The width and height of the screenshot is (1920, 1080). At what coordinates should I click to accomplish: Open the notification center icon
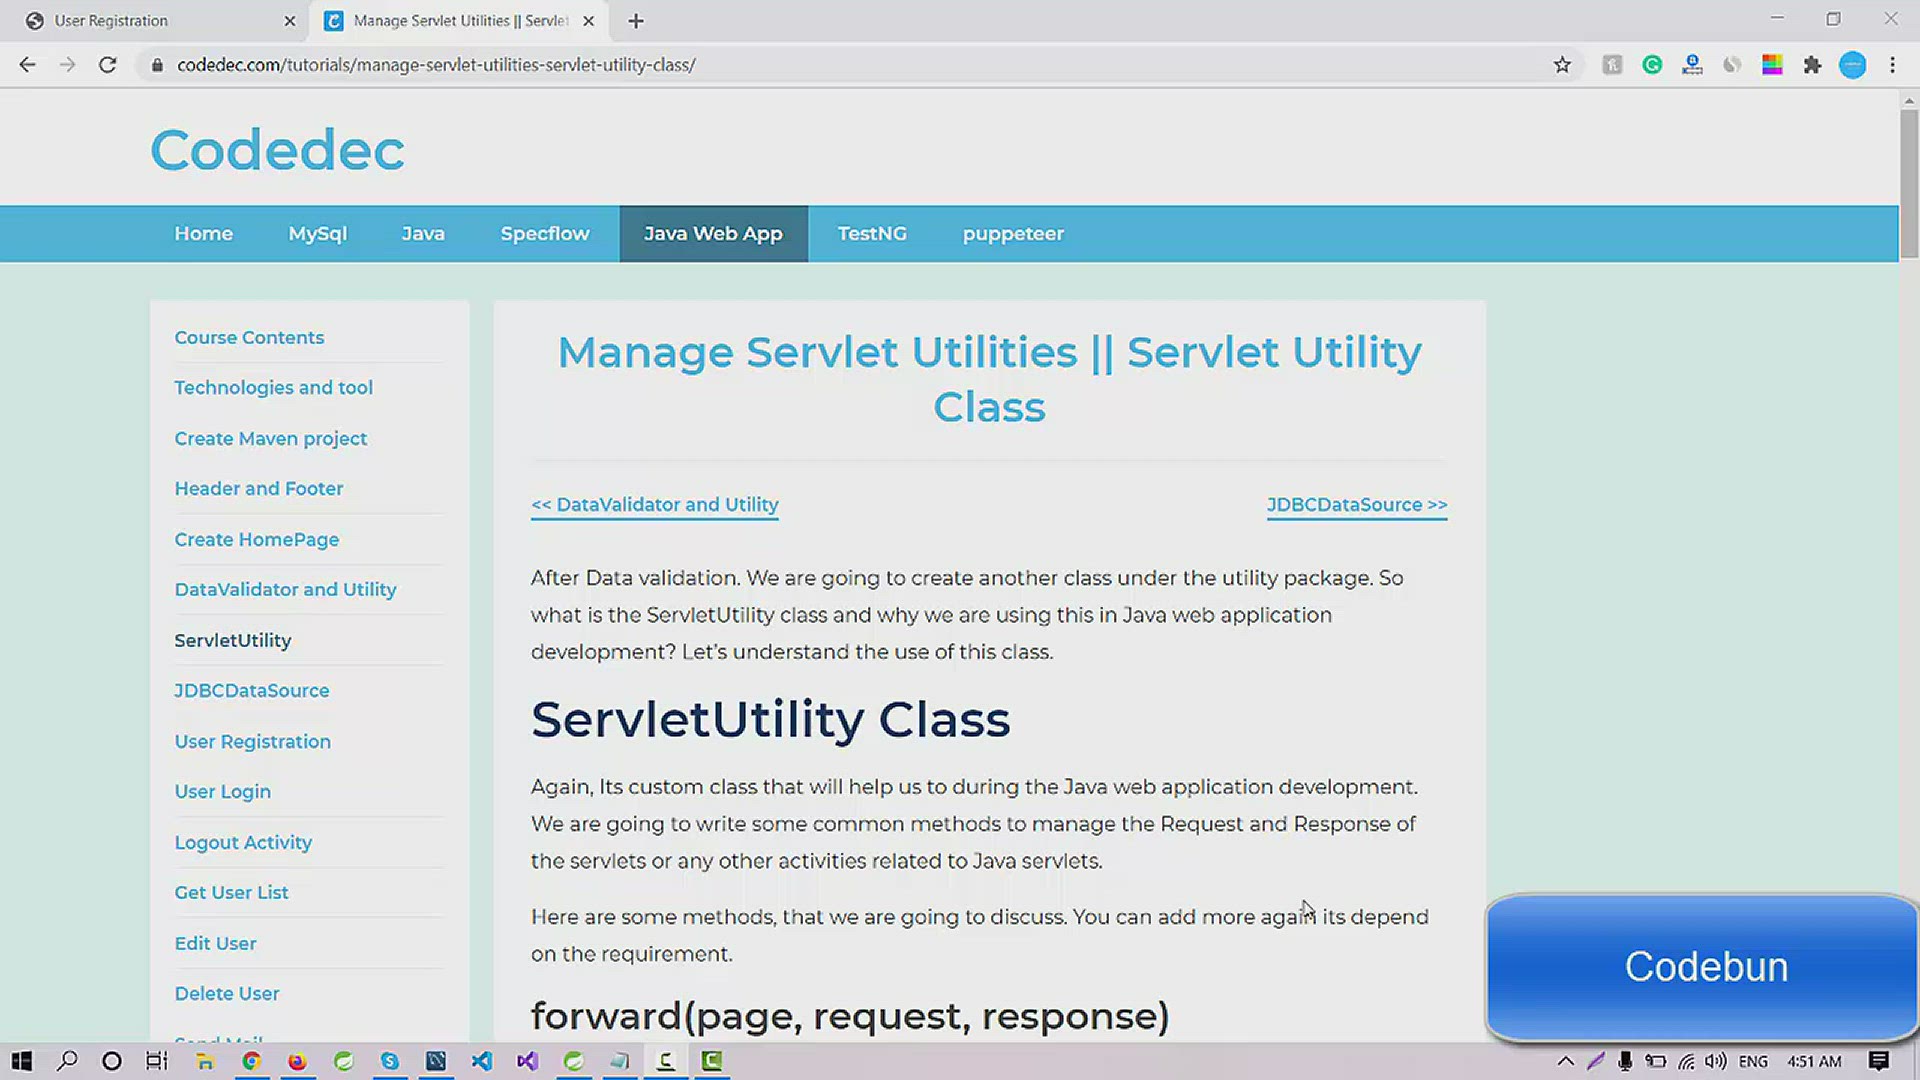[x=1879, y=1061]
